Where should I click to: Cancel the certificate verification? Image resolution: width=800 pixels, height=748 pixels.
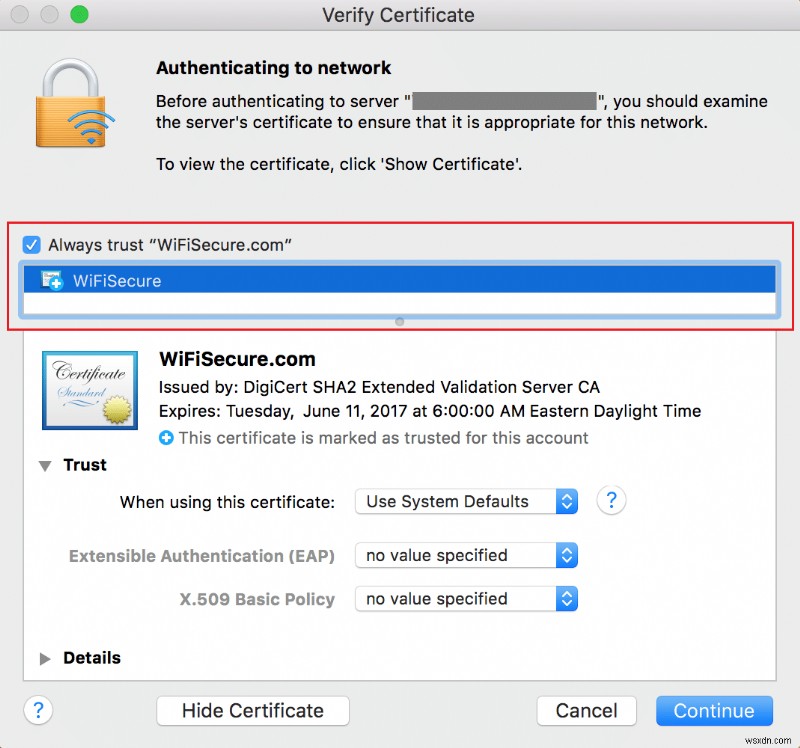586,710
